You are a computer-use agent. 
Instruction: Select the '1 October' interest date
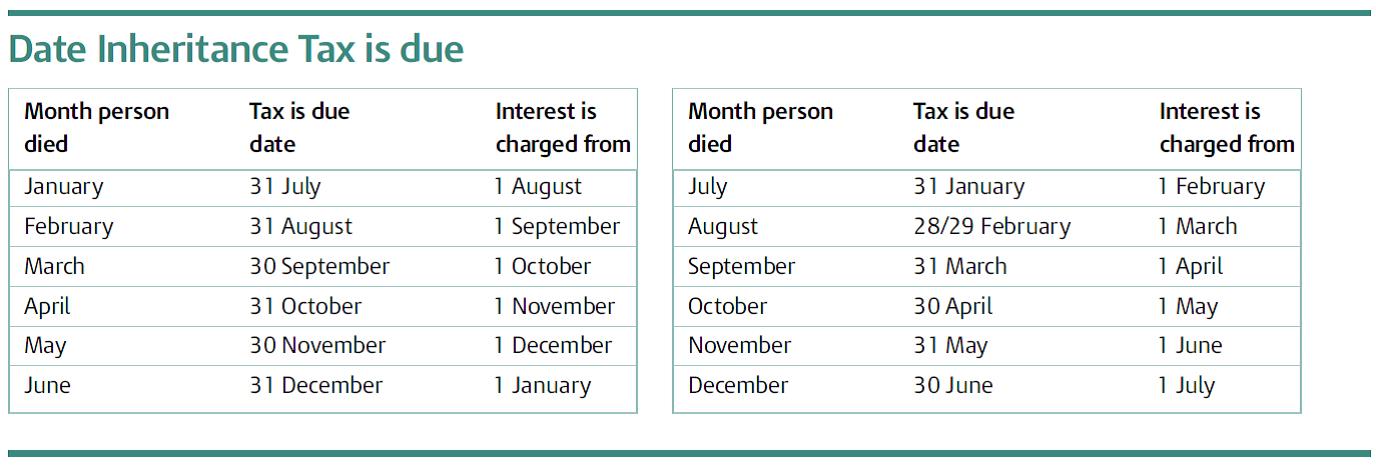click(x=542, y=267)
